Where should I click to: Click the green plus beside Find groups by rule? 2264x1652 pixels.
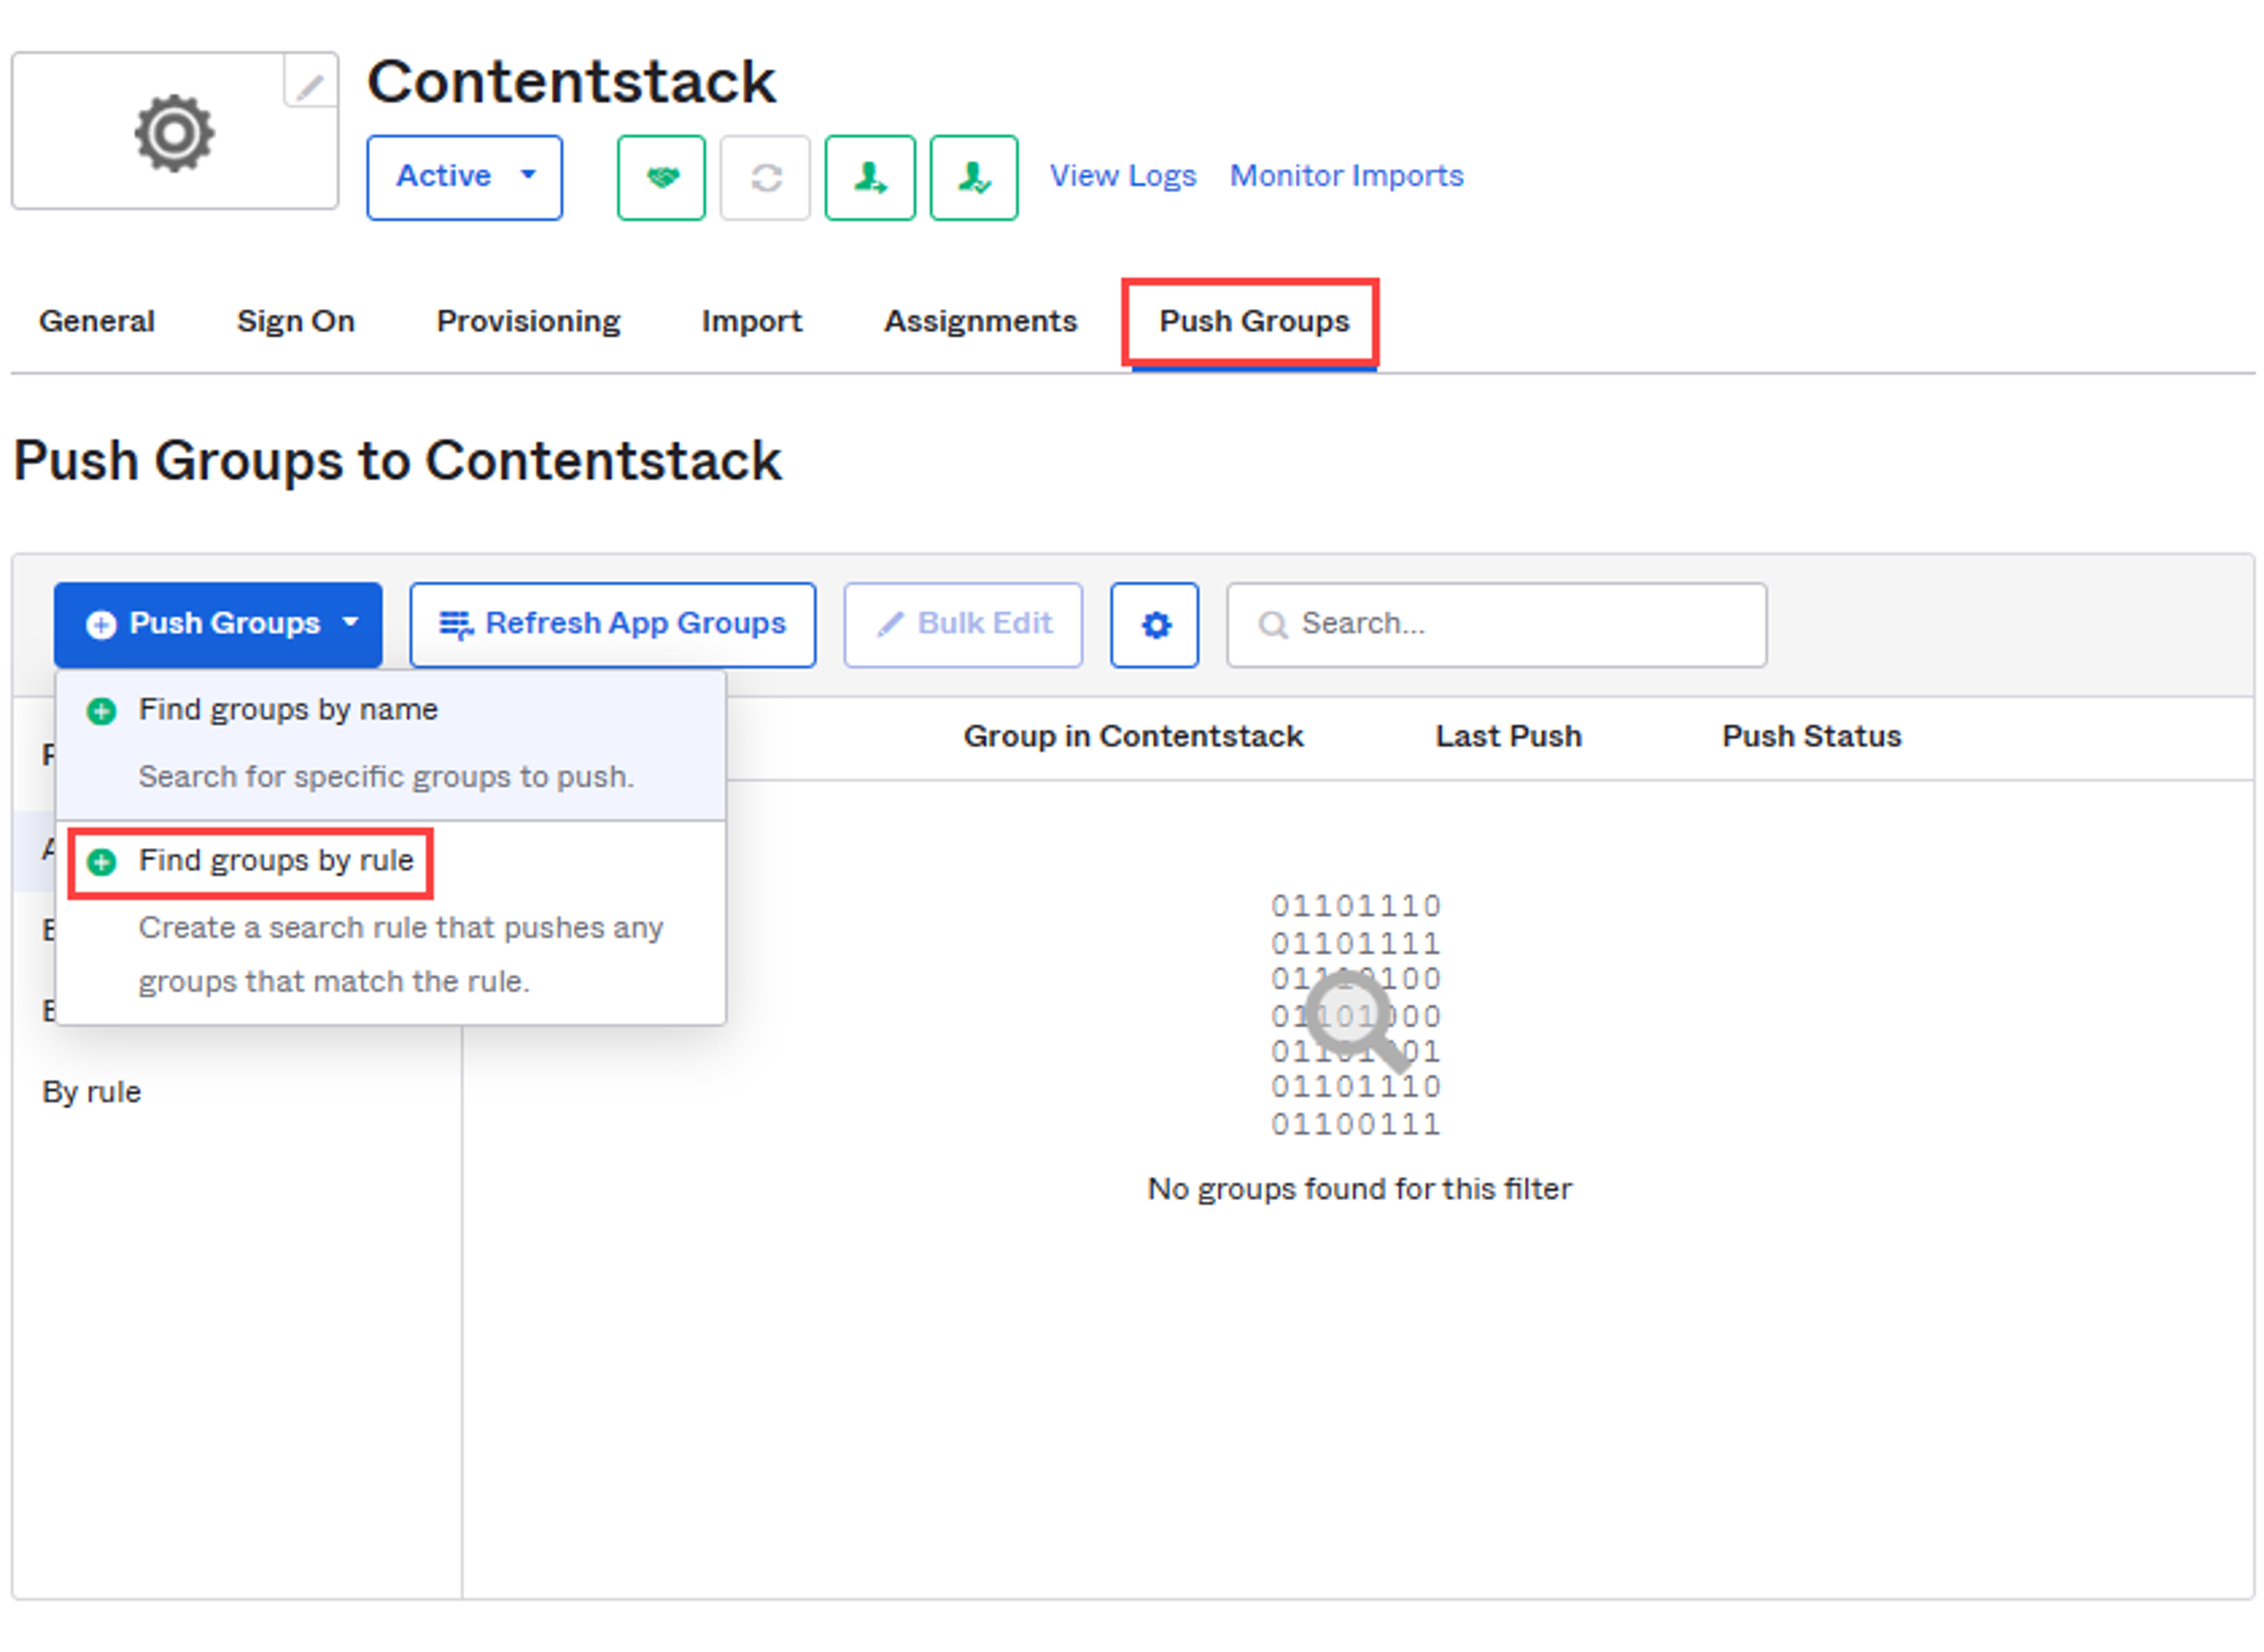101,862
